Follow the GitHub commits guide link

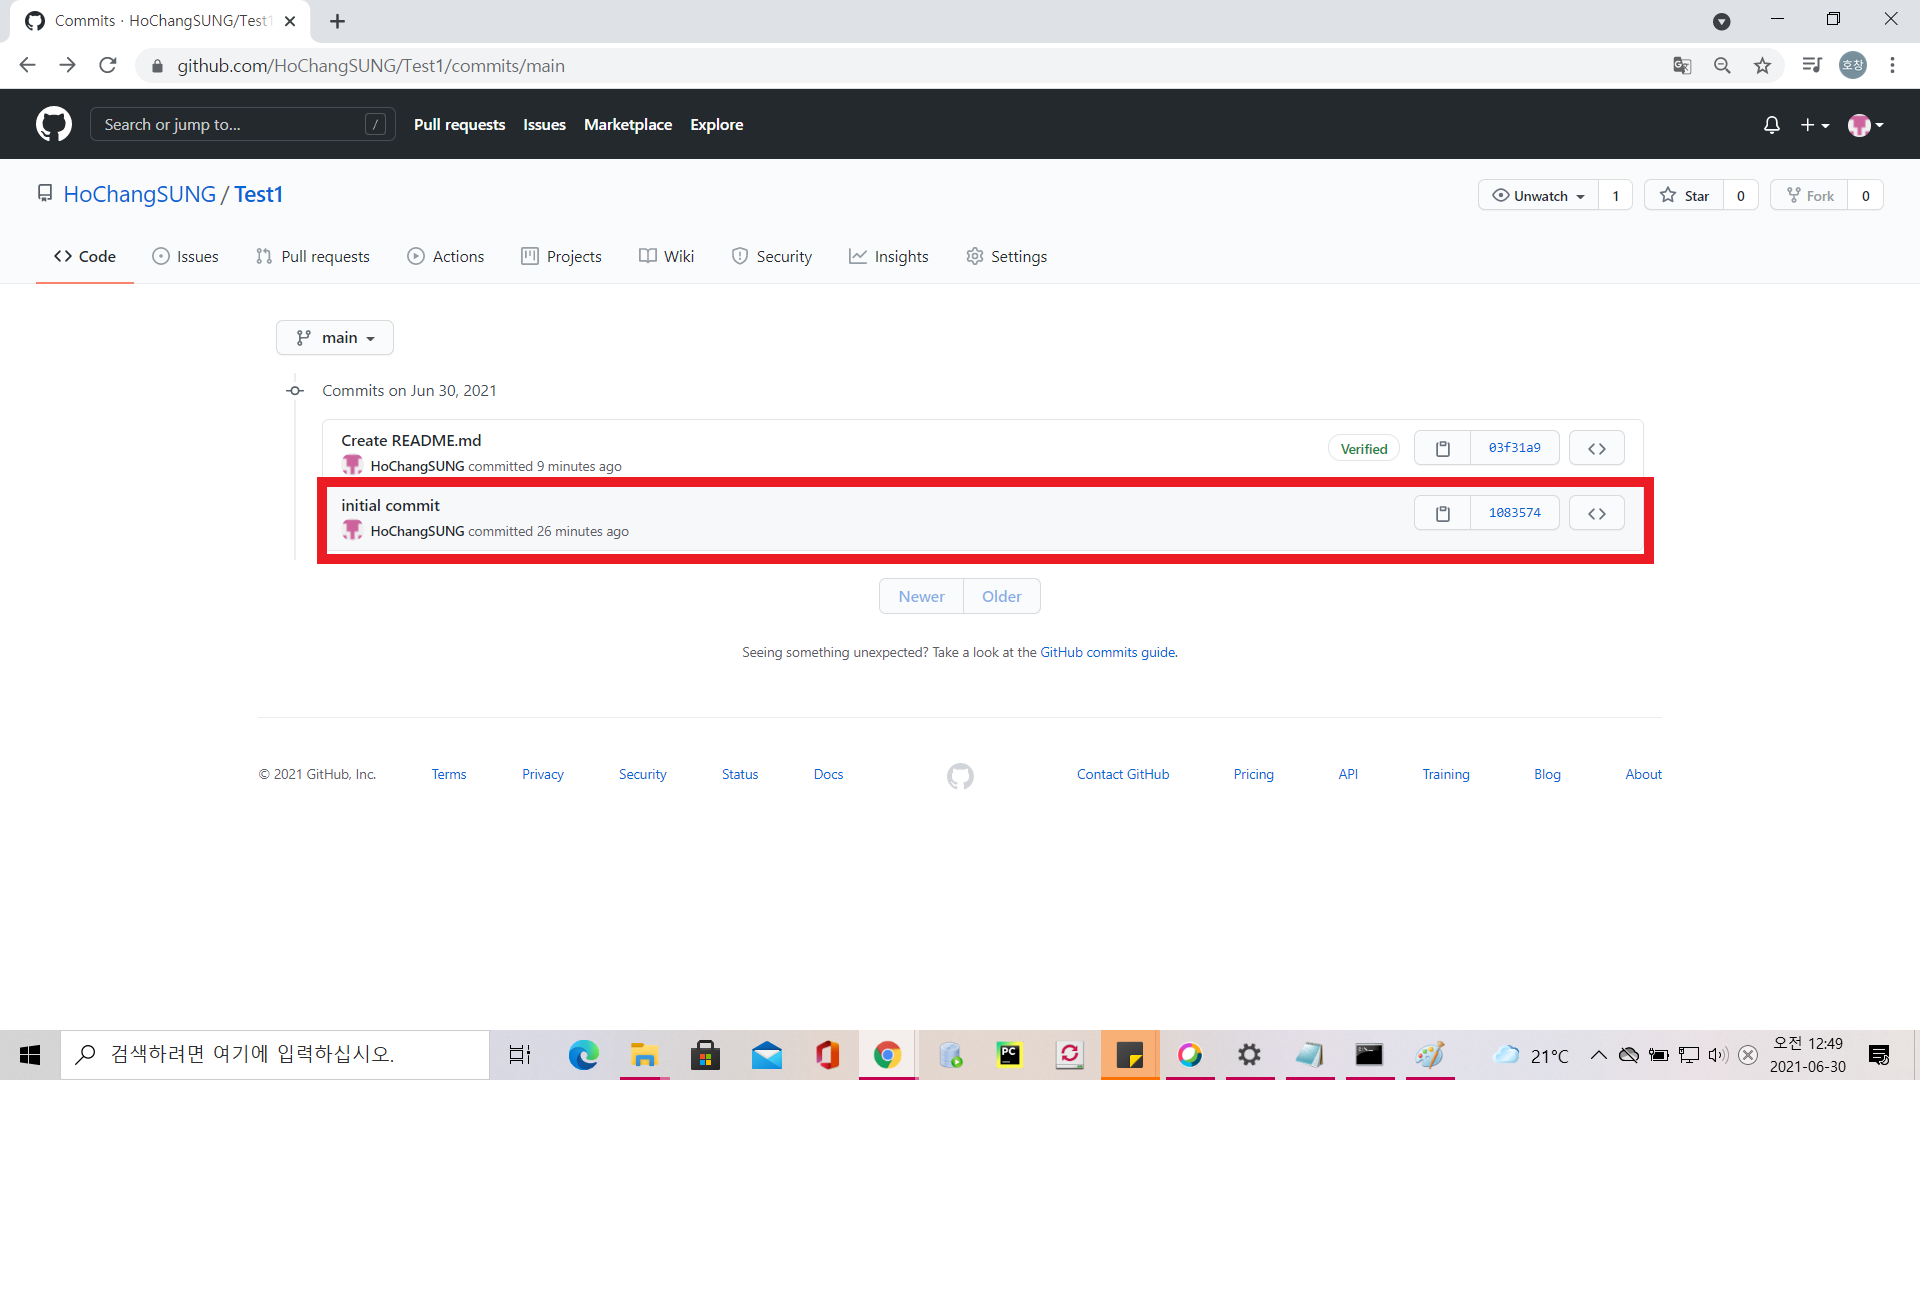[1108, 652]
